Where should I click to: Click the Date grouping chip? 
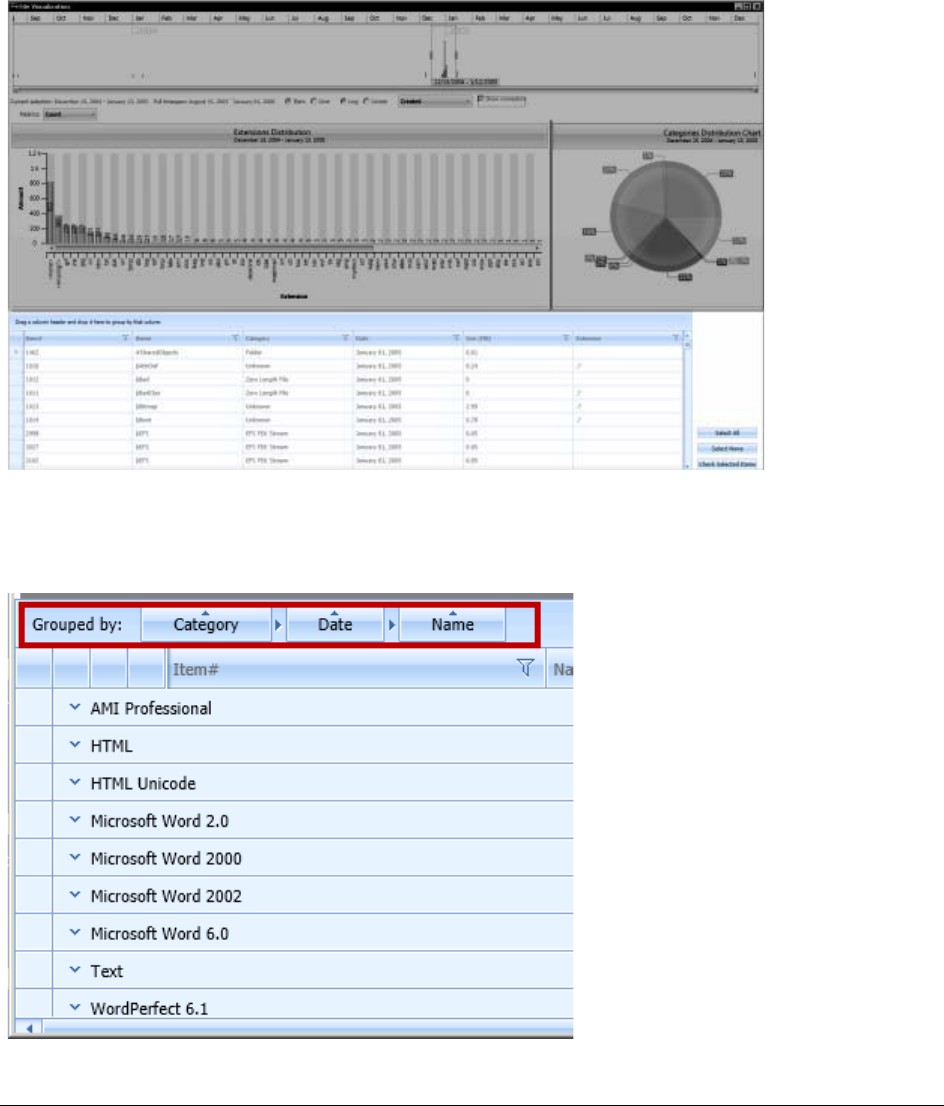coord(335,624)
